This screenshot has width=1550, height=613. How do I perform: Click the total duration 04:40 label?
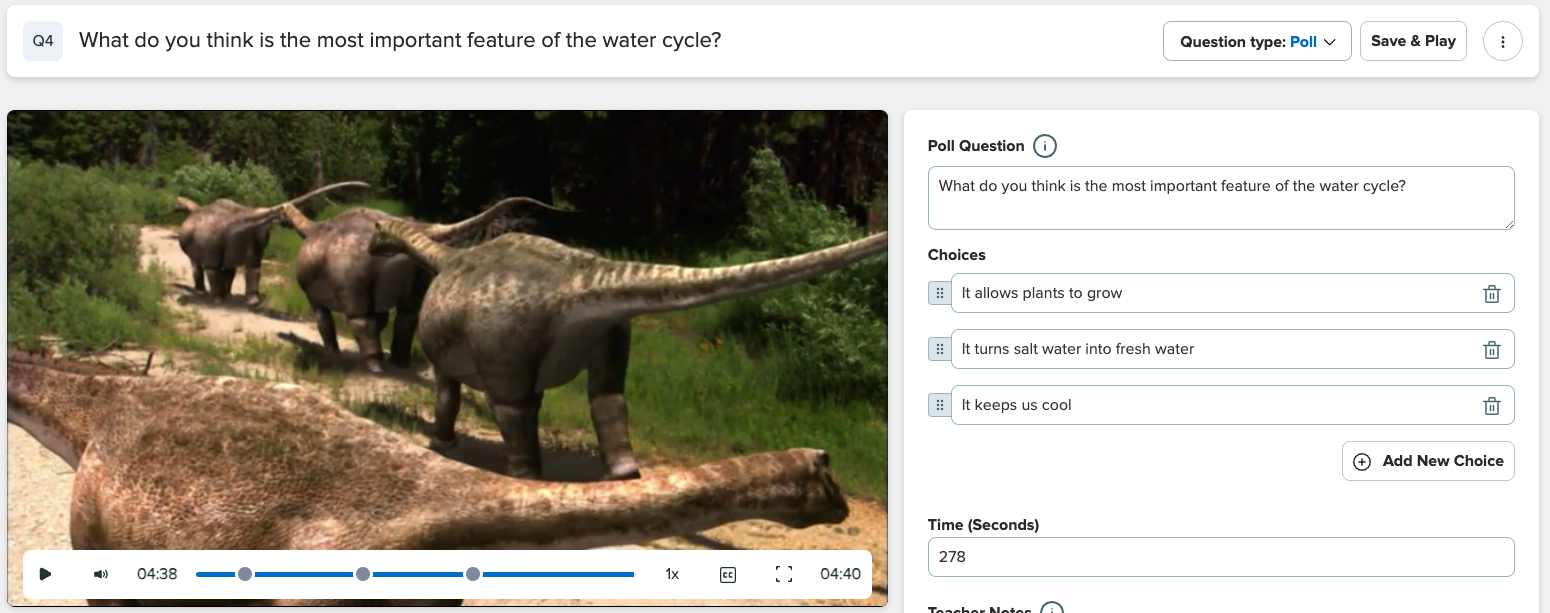840,574
